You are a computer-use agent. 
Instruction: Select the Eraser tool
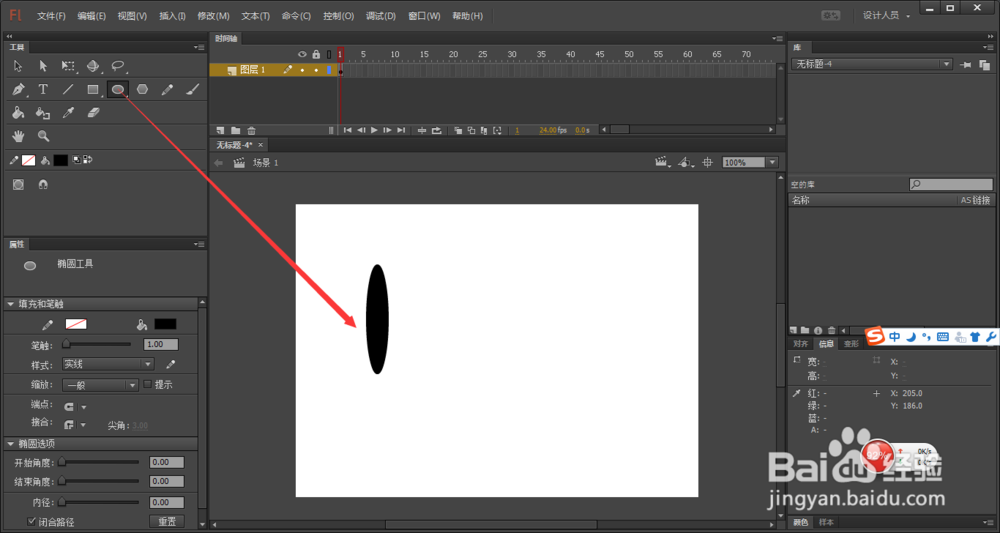point(93,113)
